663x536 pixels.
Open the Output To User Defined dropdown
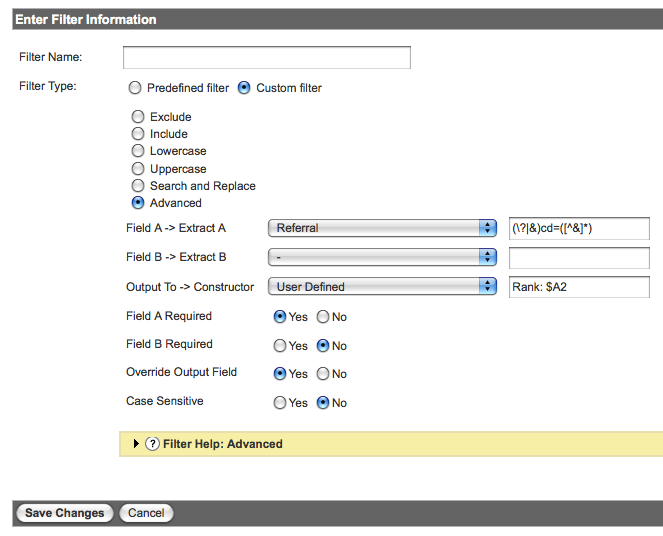point(382,287)
